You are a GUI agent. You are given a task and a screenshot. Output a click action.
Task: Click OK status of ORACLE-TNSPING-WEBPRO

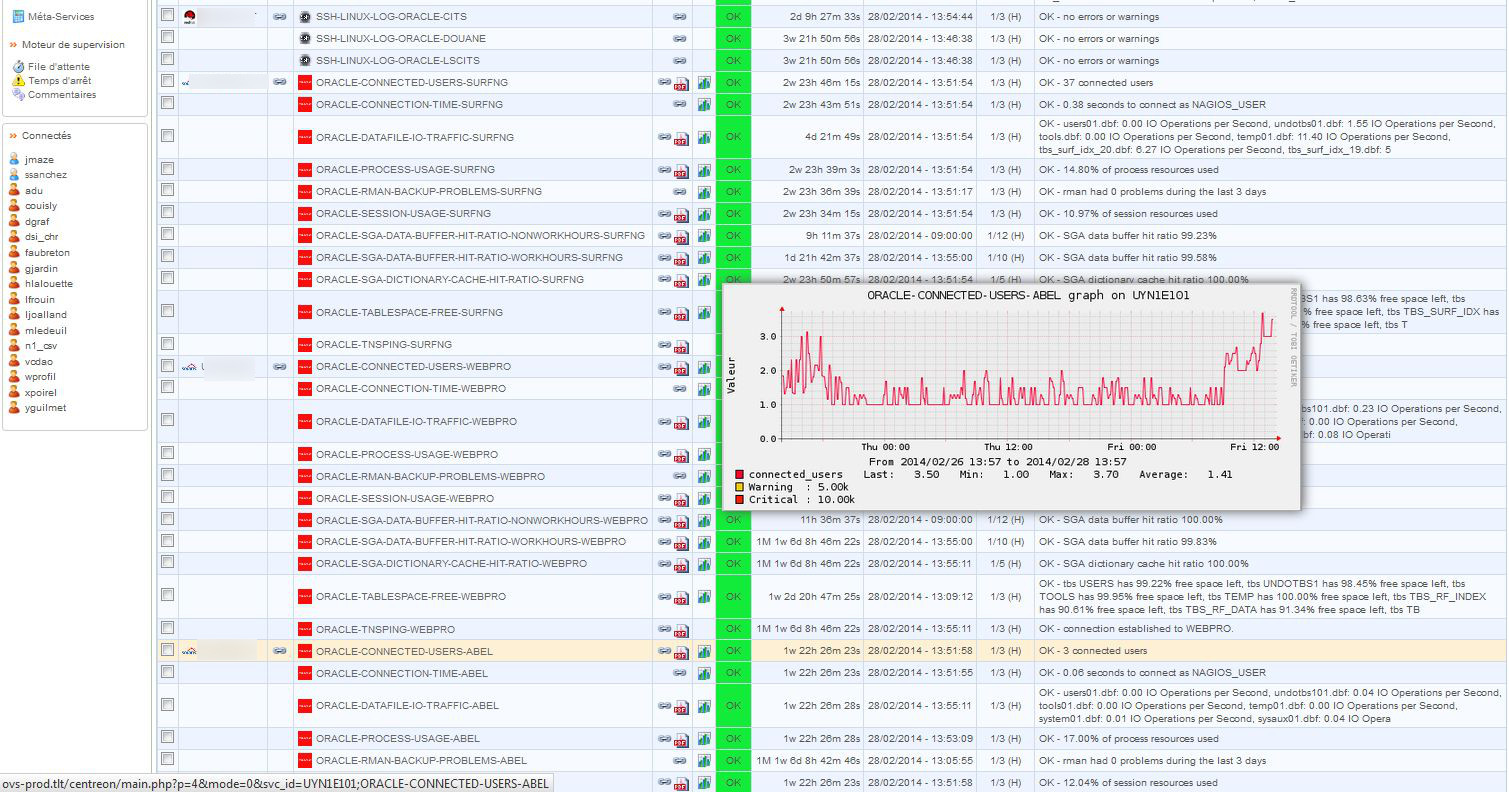(733, 630)
